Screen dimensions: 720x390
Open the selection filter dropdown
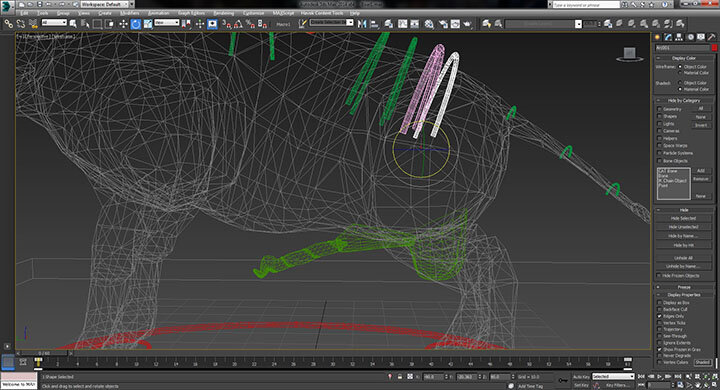[54, 23]
